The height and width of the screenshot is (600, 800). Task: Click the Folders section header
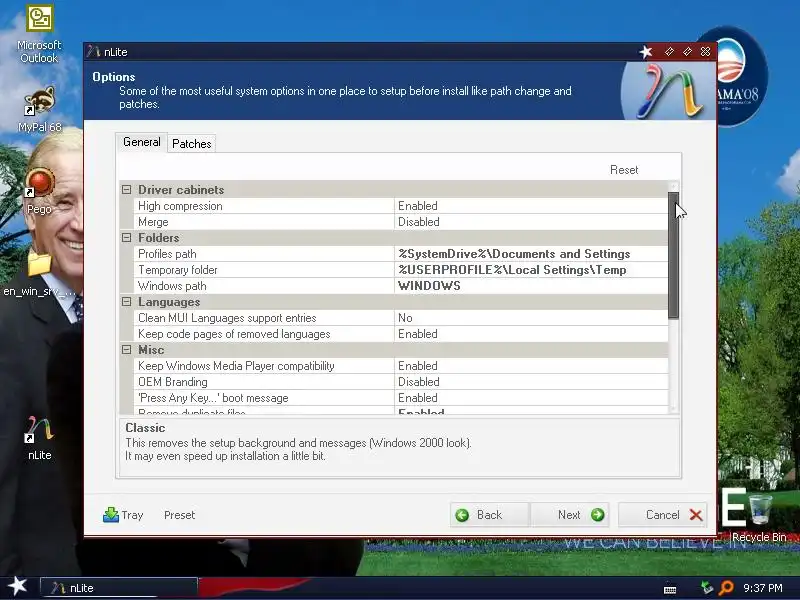[x=158, y=238]
